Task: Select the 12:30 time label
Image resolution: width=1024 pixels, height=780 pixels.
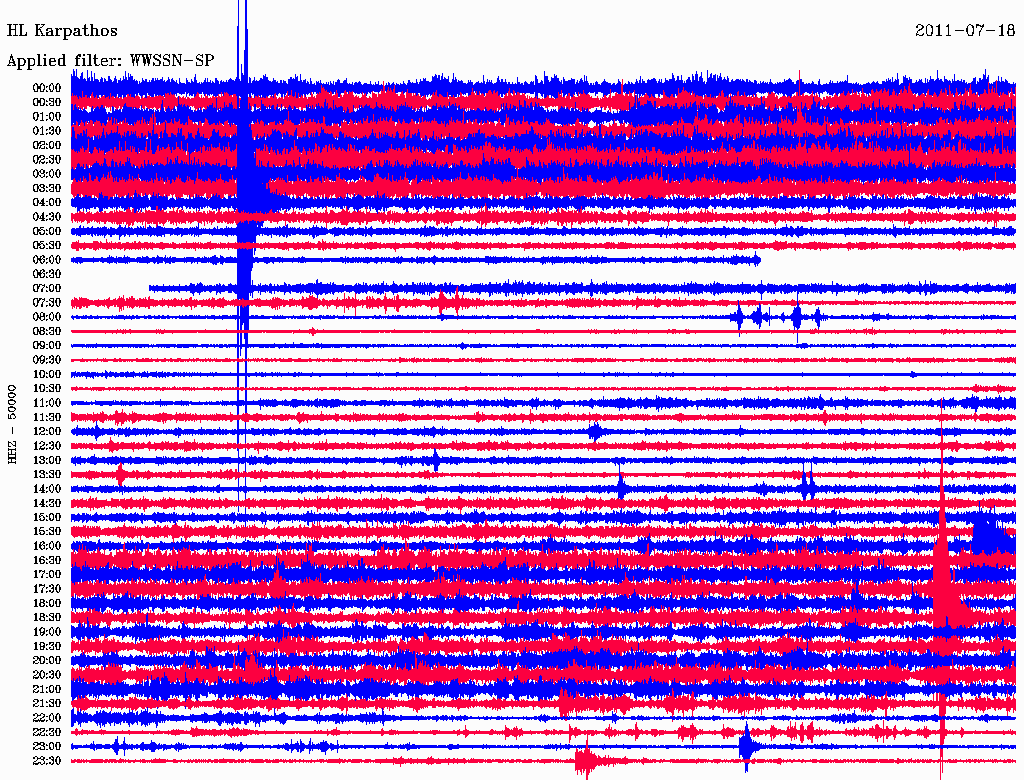Action: (47, 446)
